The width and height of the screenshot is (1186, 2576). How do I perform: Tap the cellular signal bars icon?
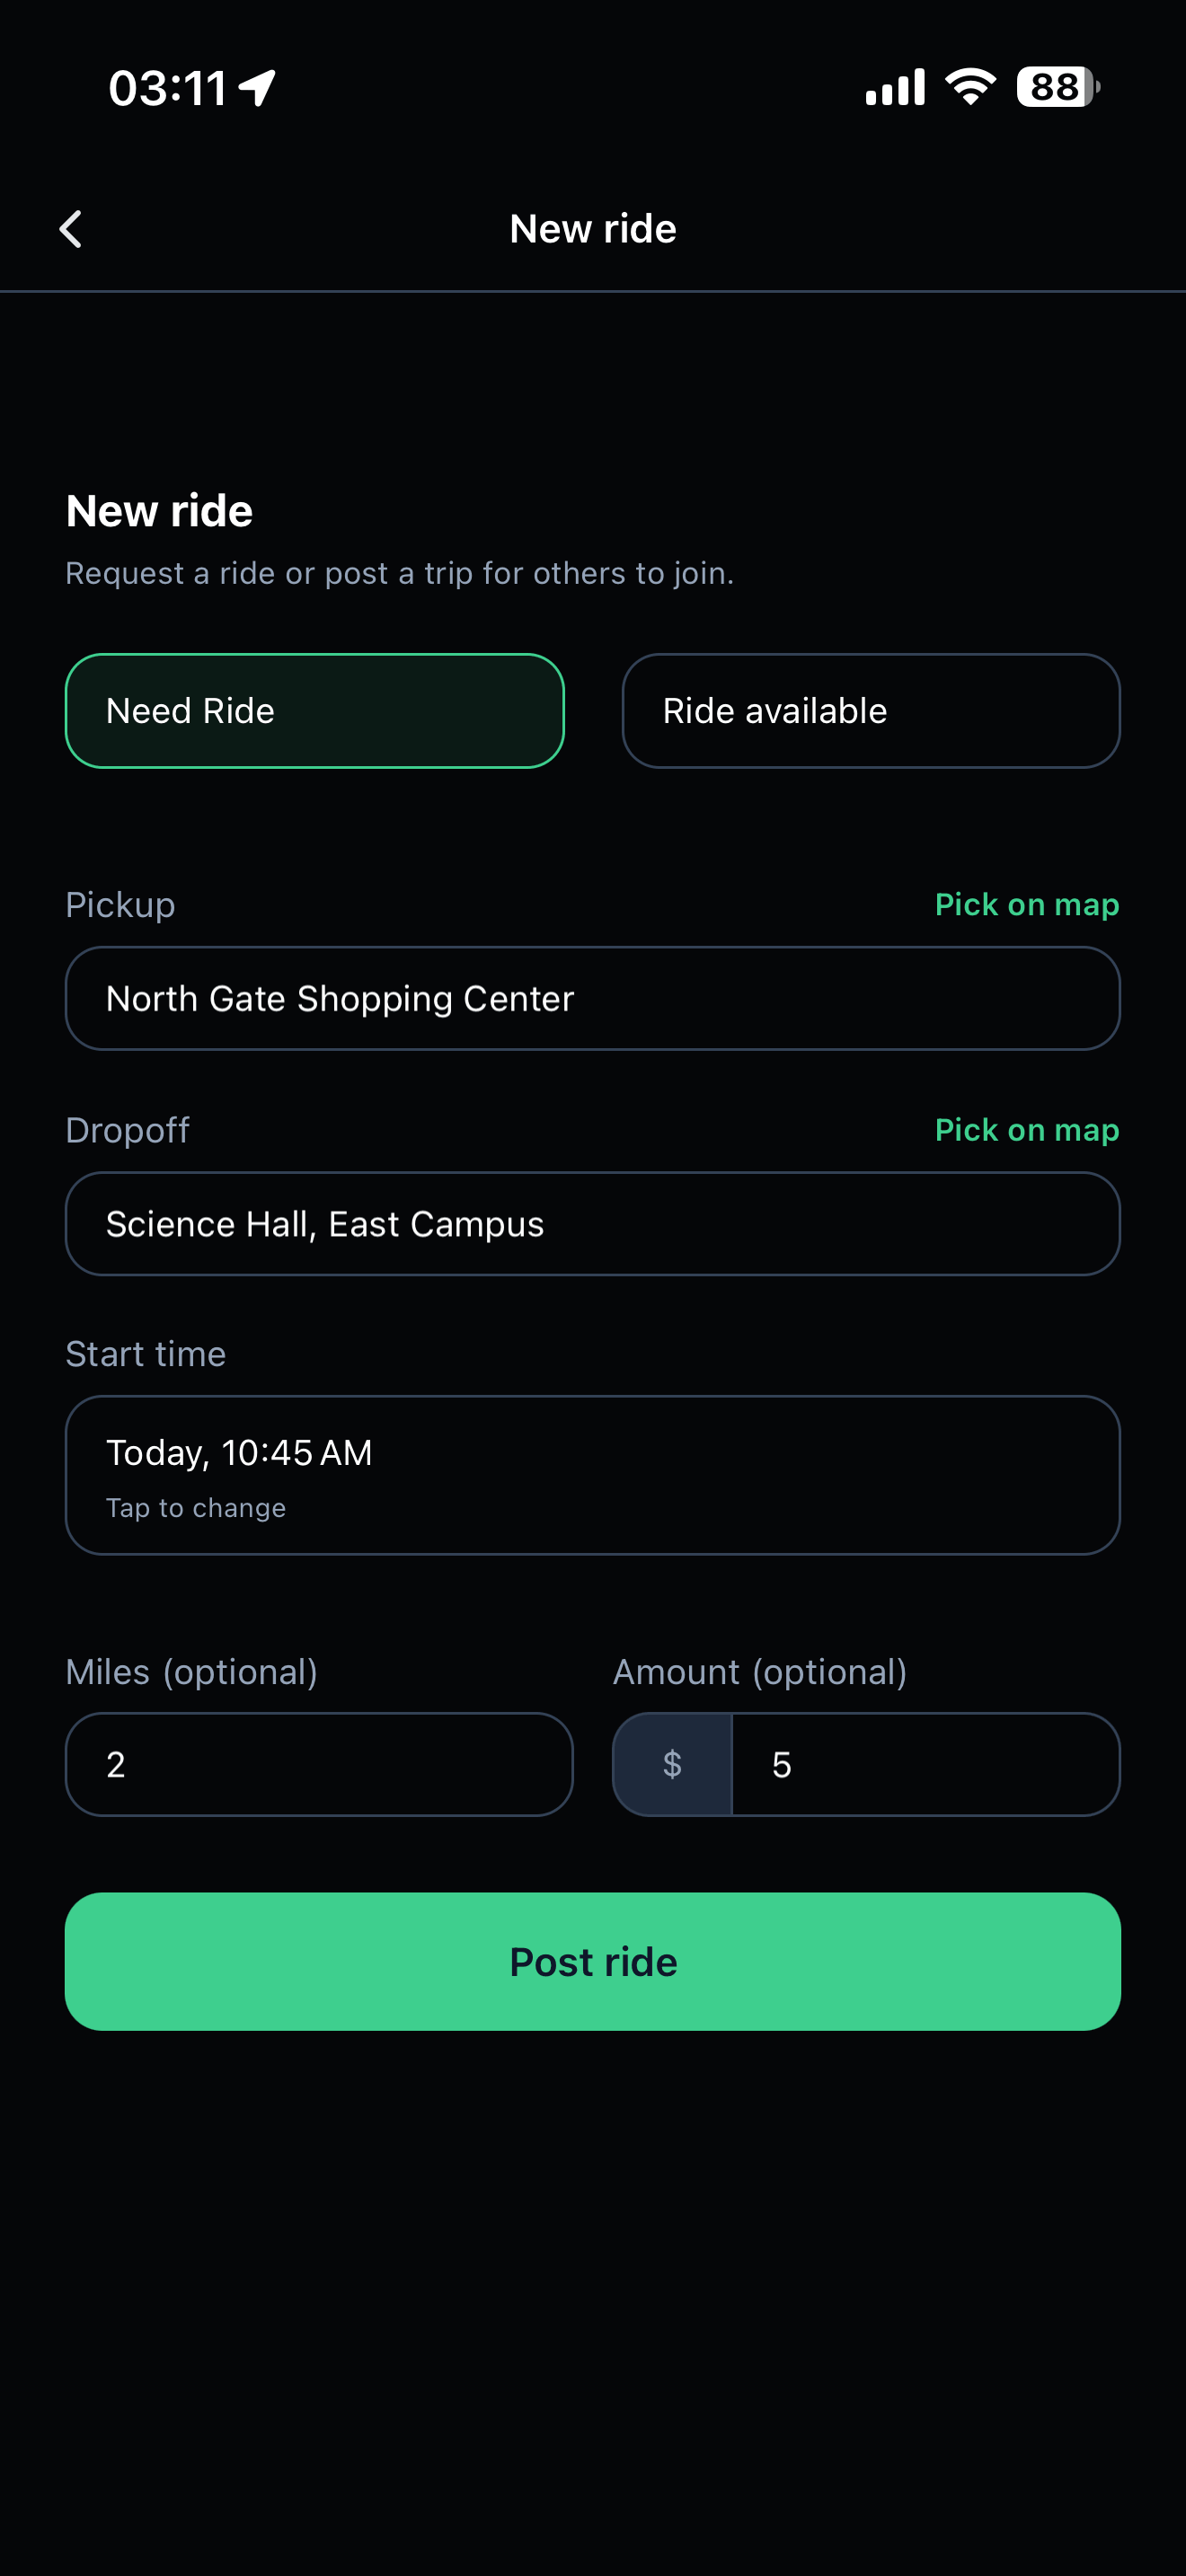click(895, 87)
